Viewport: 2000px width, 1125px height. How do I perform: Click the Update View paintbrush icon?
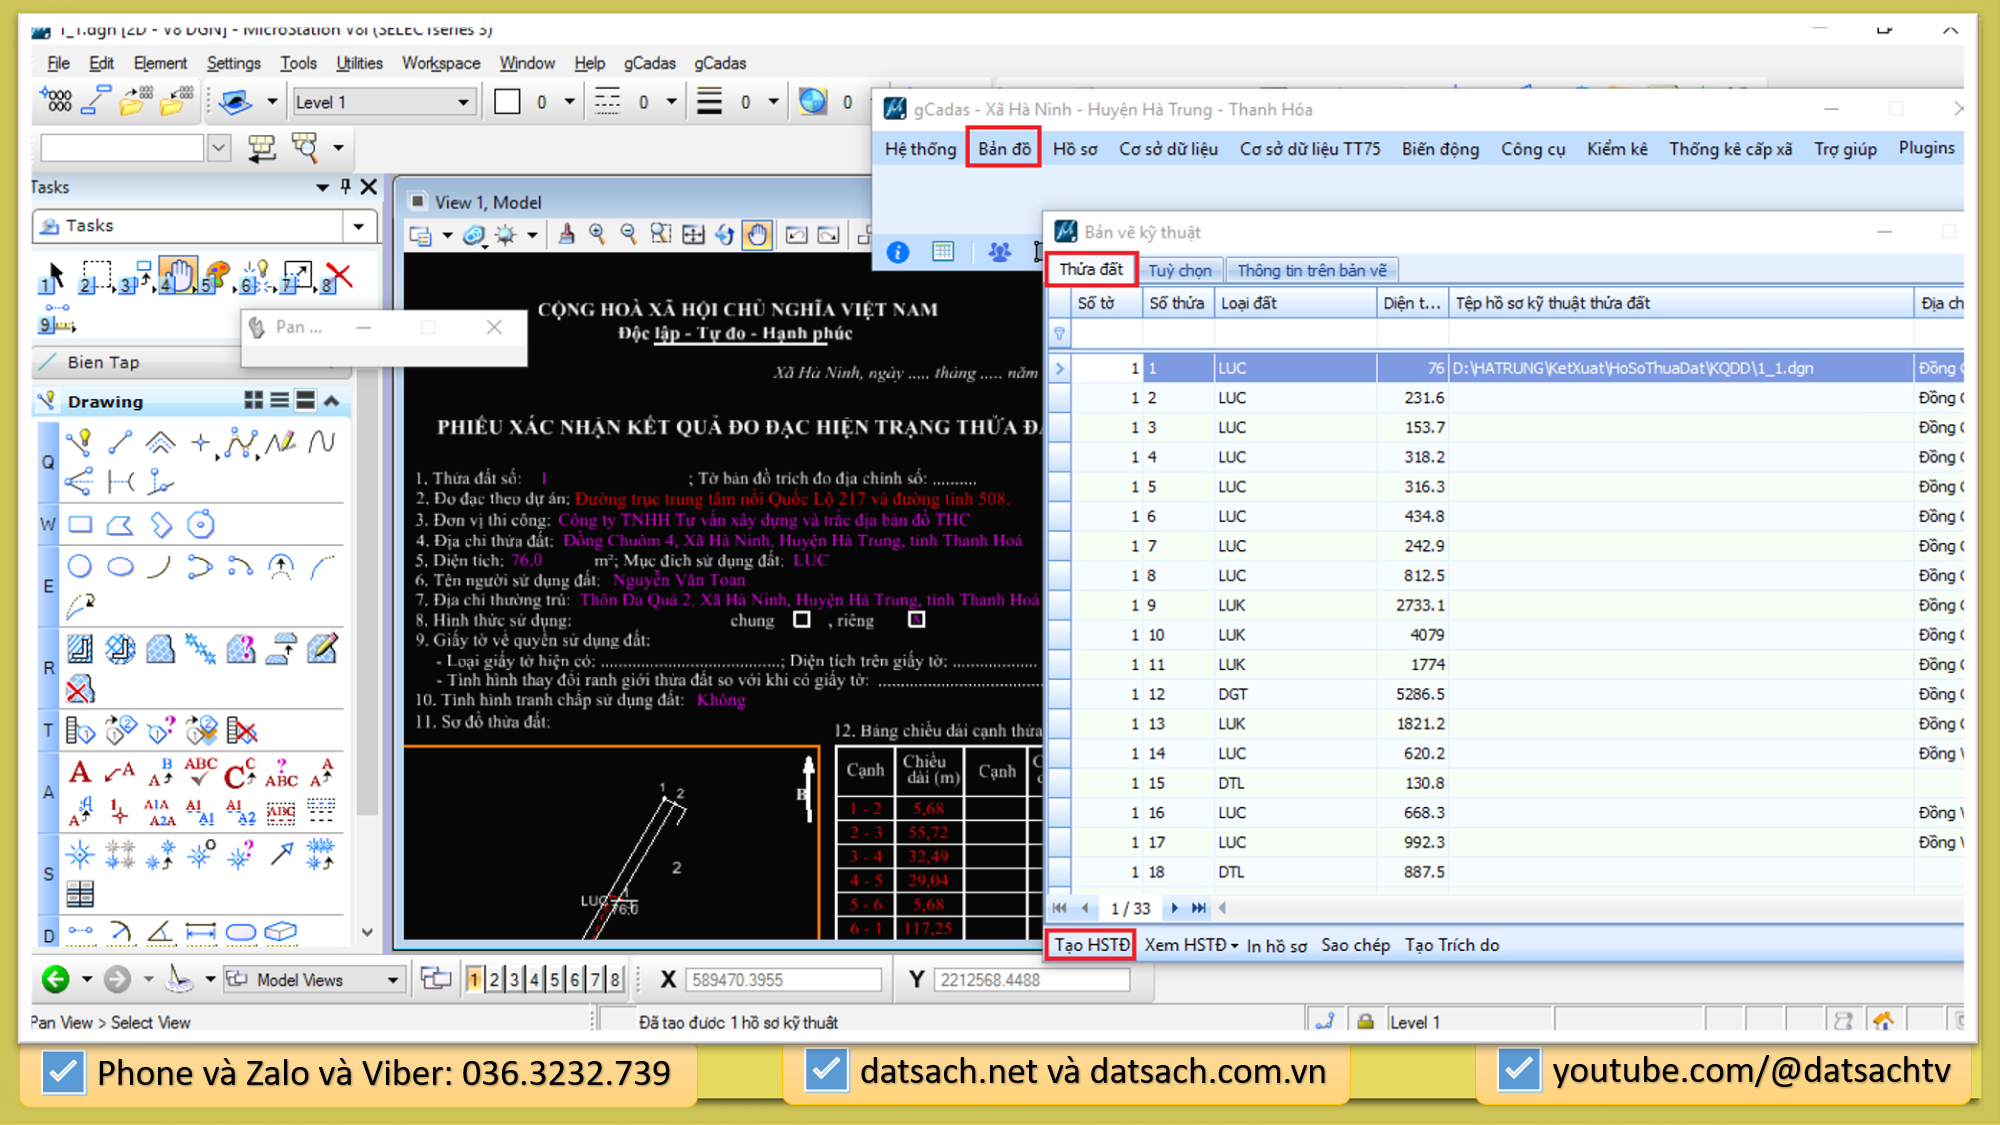click(566, 234)
